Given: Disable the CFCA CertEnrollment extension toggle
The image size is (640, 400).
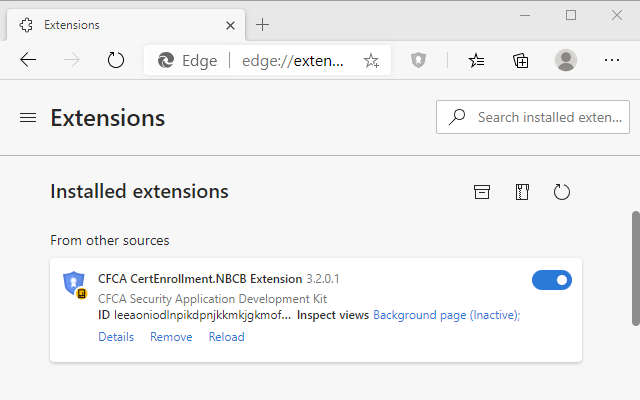Looking at the screenshot, I should 552,280.
